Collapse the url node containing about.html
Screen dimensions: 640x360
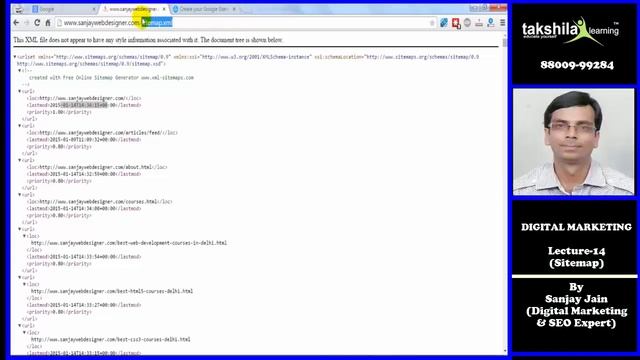(19, 160)
